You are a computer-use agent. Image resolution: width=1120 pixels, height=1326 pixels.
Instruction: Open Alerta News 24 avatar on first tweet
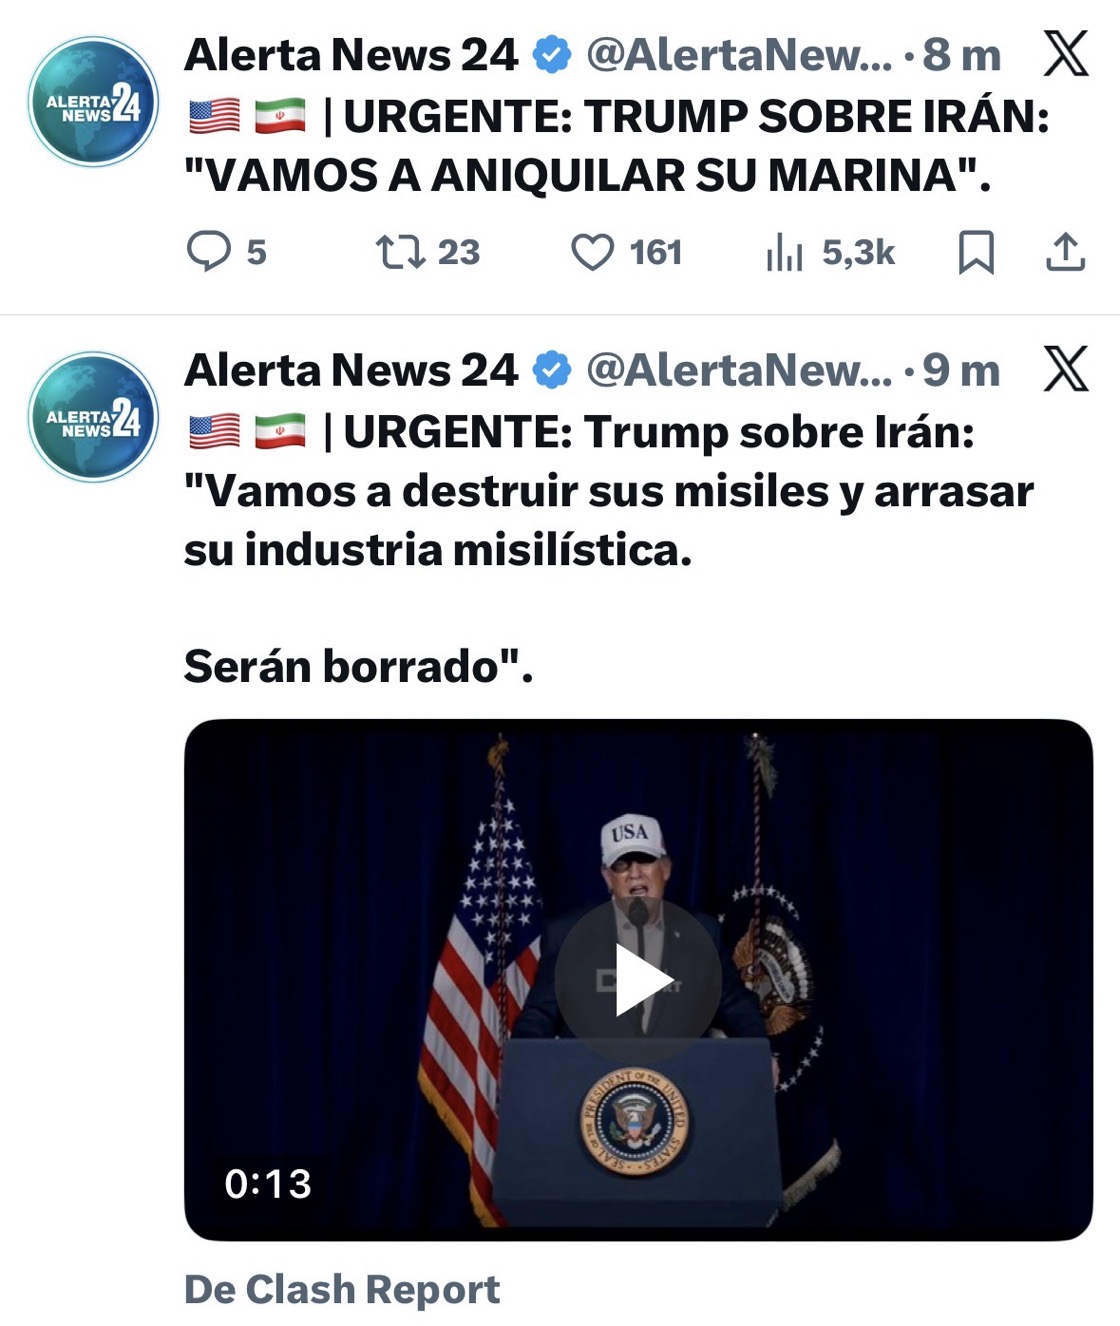93,101
